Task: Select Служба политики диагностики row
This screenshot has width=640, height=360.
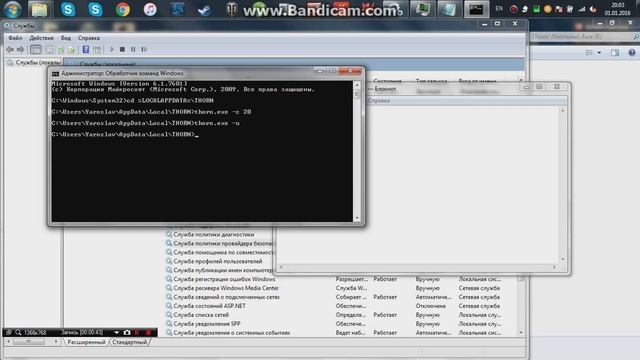Action: click(x=213, y=235)
